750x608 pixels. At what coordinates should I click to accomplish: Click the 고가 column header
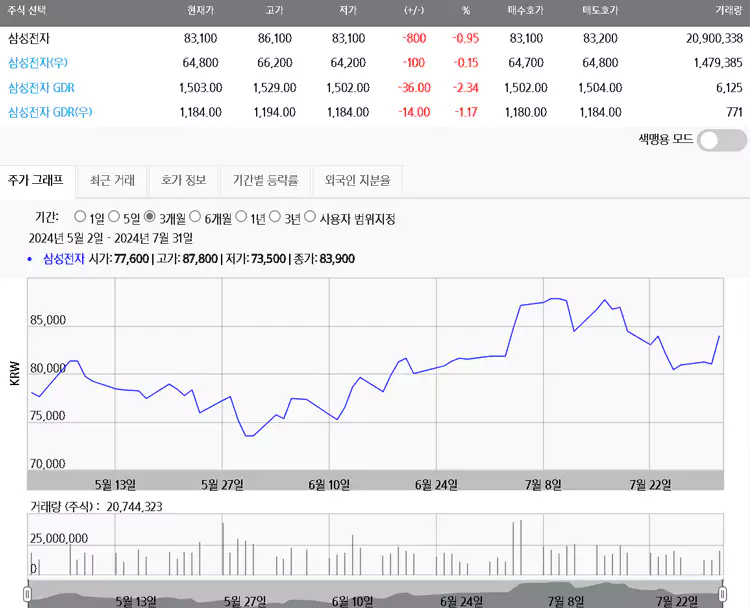[275, 11]
